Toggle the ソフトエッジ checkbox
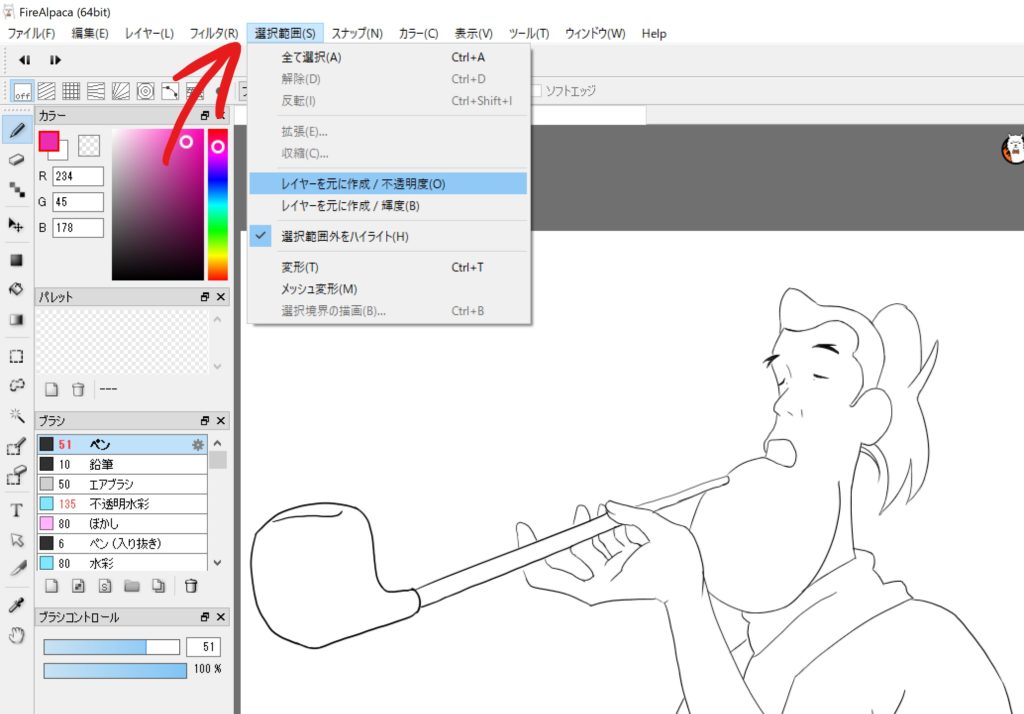The width and height of the screenshot is (1024, 714). coord(537,91)
